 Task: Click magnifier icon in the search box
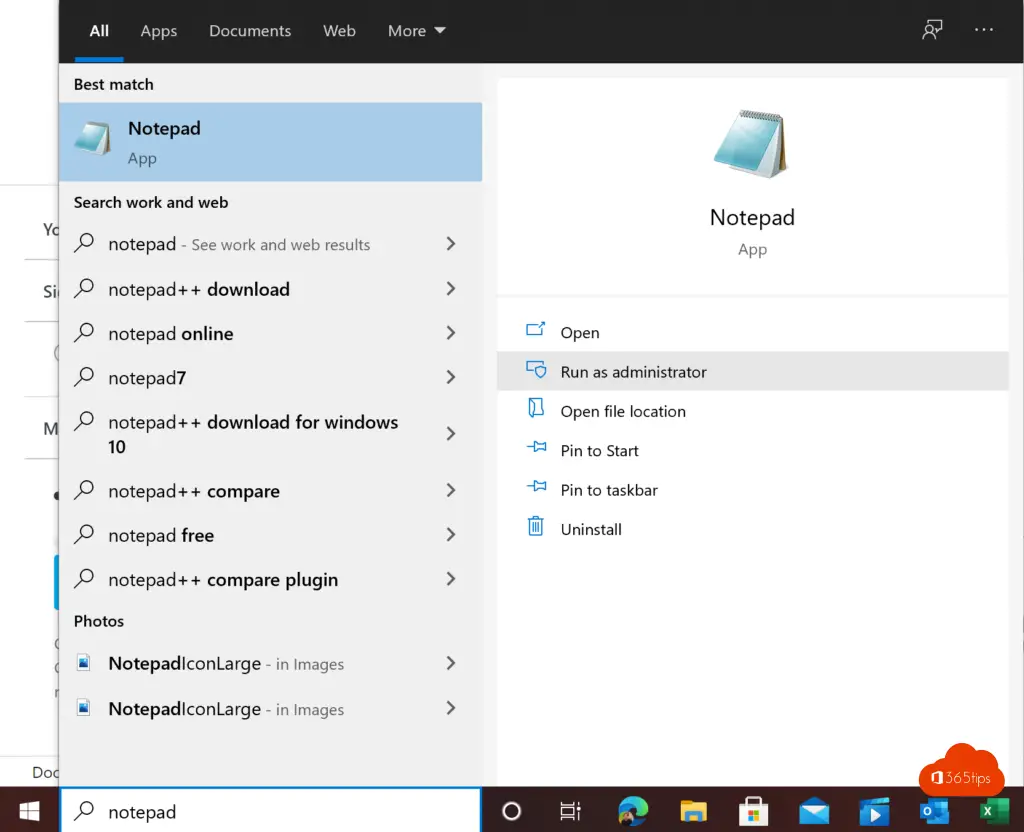click(x=84, y=810)
